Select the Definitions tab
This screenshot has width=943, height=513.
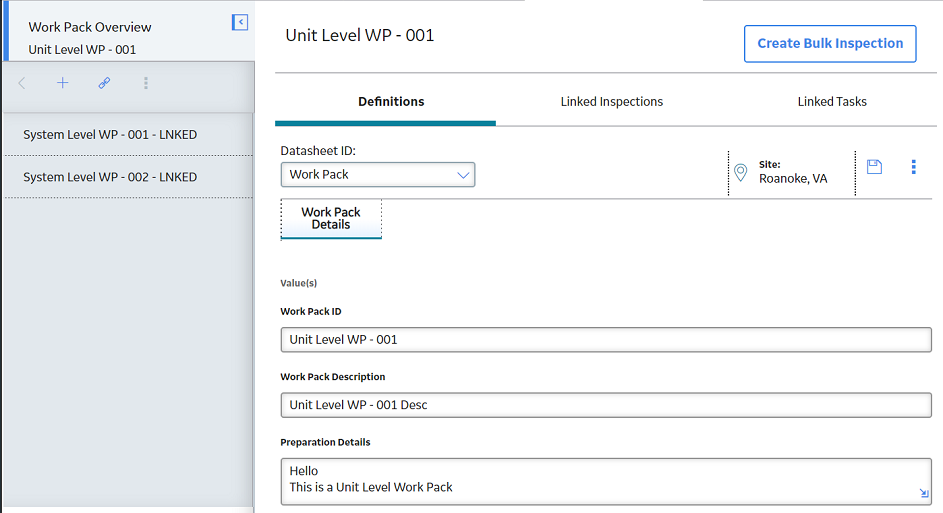[x=391, y=102]
